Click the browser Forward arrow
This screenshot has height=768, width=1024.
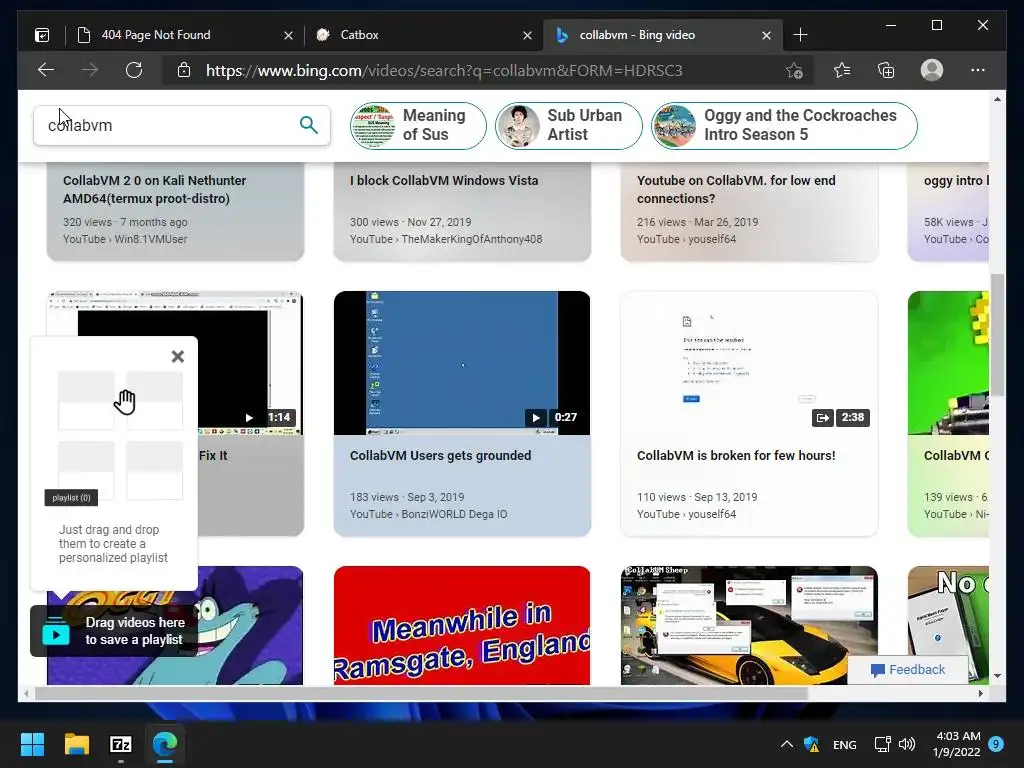[x=90, y=70]
